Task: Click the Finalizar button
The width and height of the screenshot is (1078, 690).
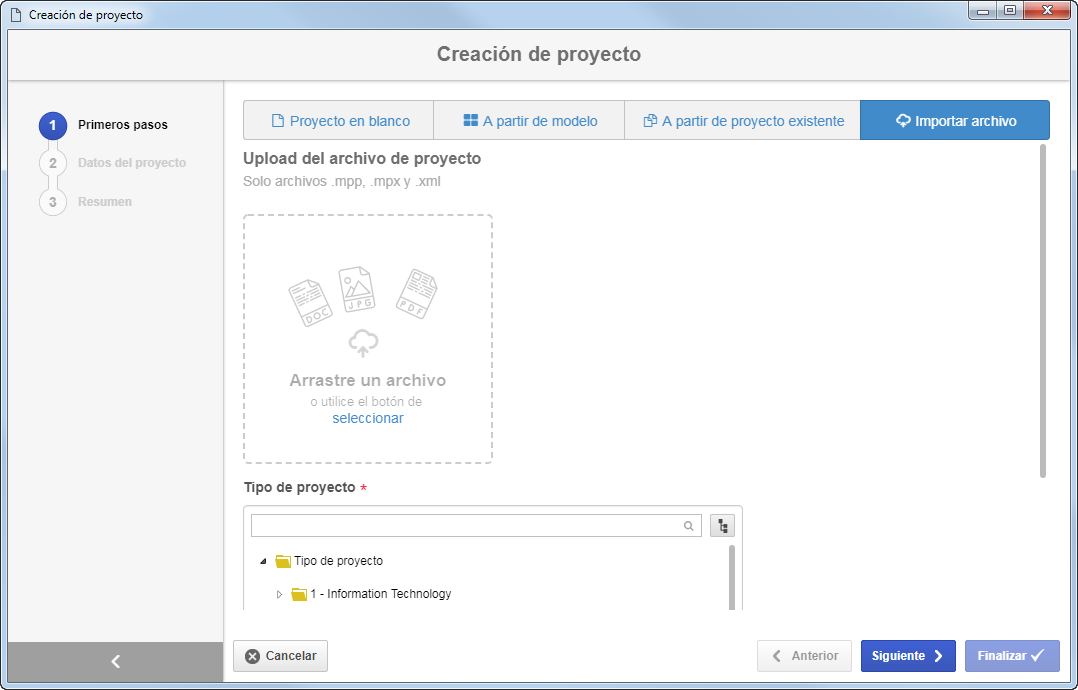Action: pyautogui.click(x=1012, y=656)
